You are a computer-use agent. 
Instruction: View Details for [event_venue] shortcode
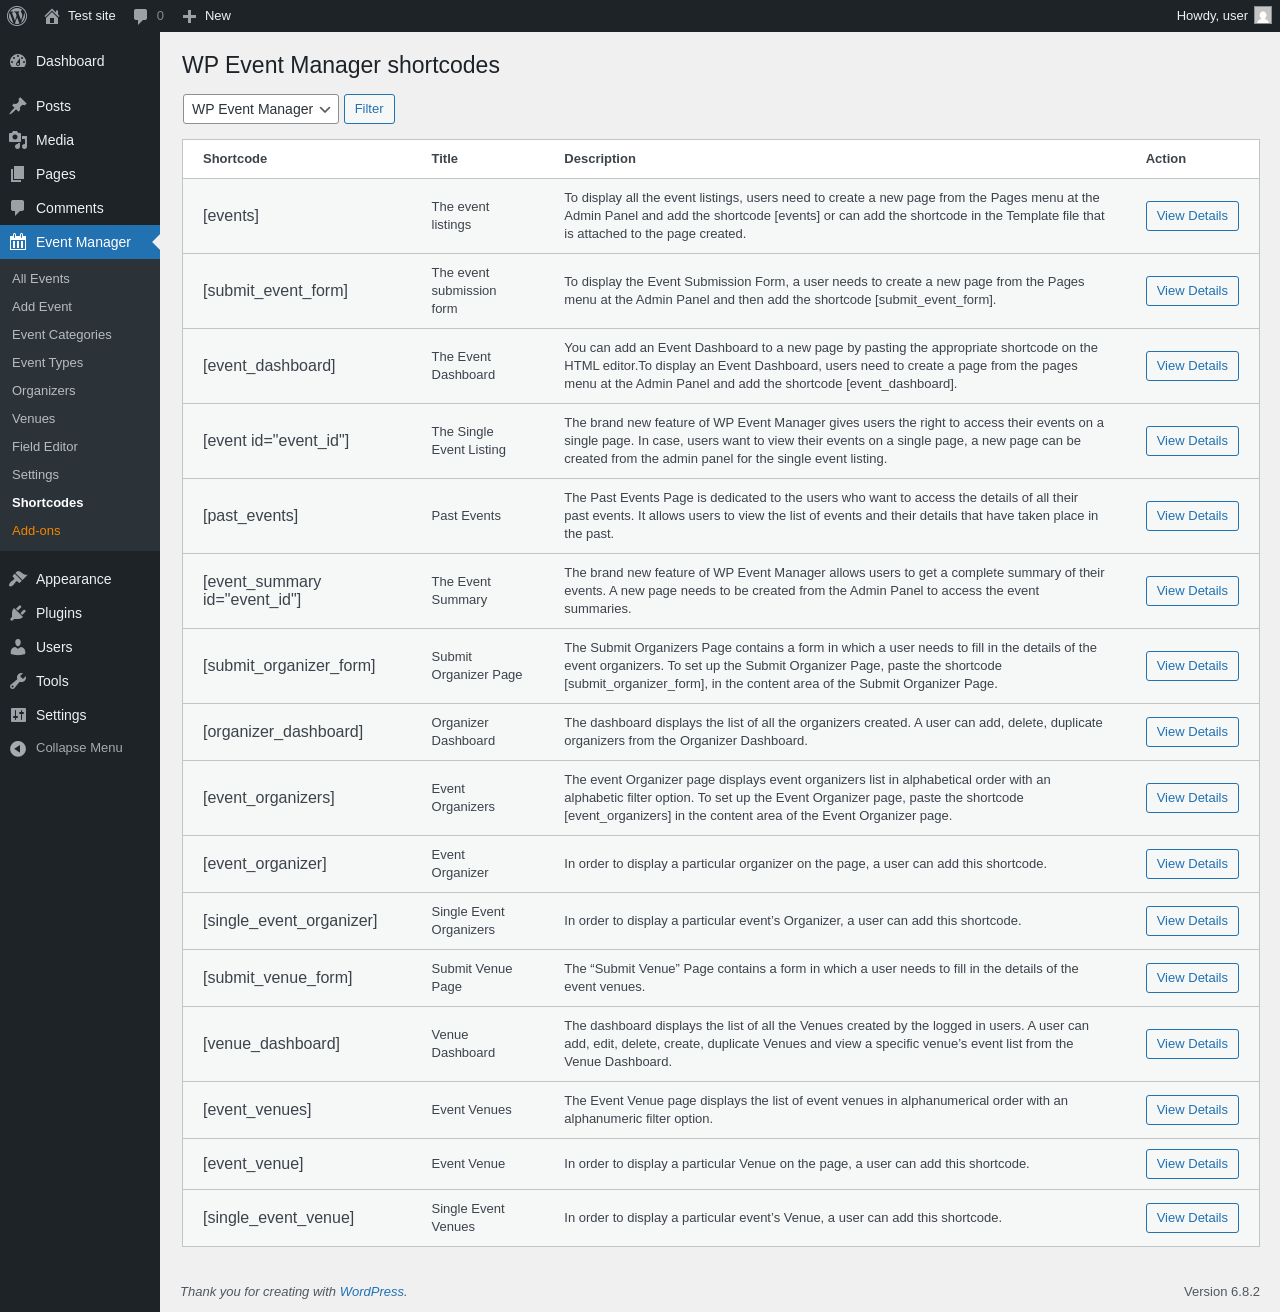tap(1192, 1164)
